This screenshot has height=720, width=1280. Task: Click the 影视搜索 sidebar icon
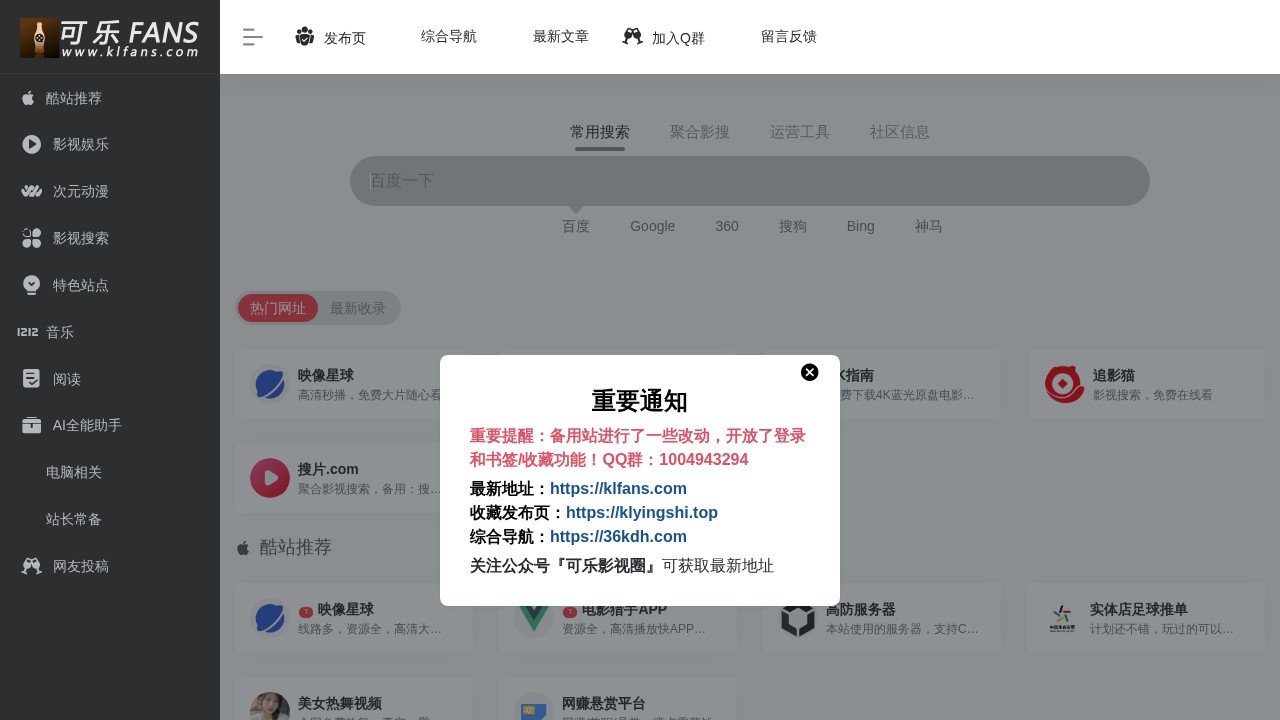(32, 238)
